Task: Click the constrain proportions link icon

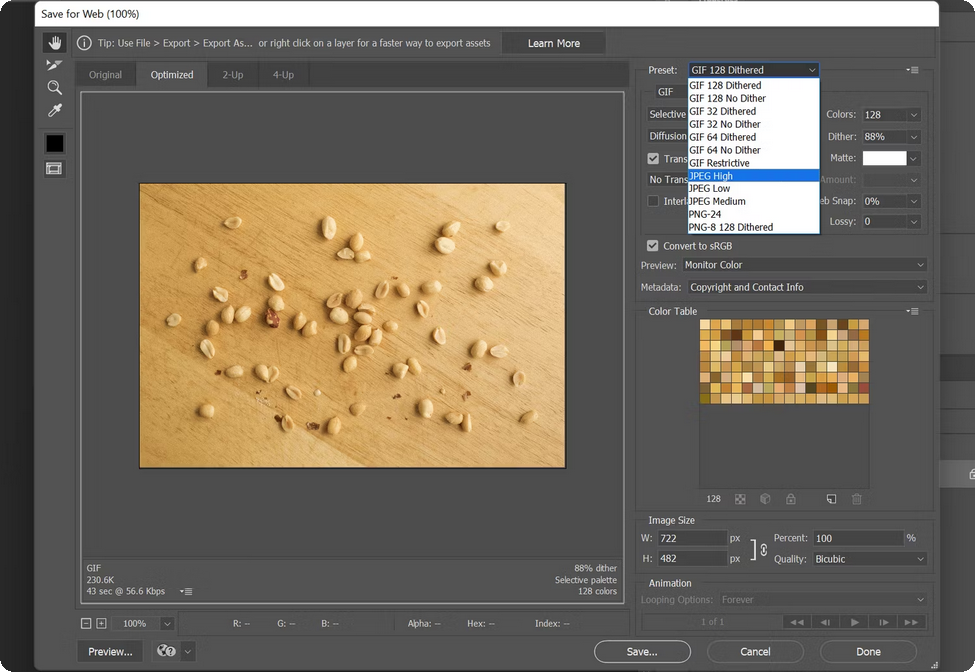Action: (x=763, y=549)
